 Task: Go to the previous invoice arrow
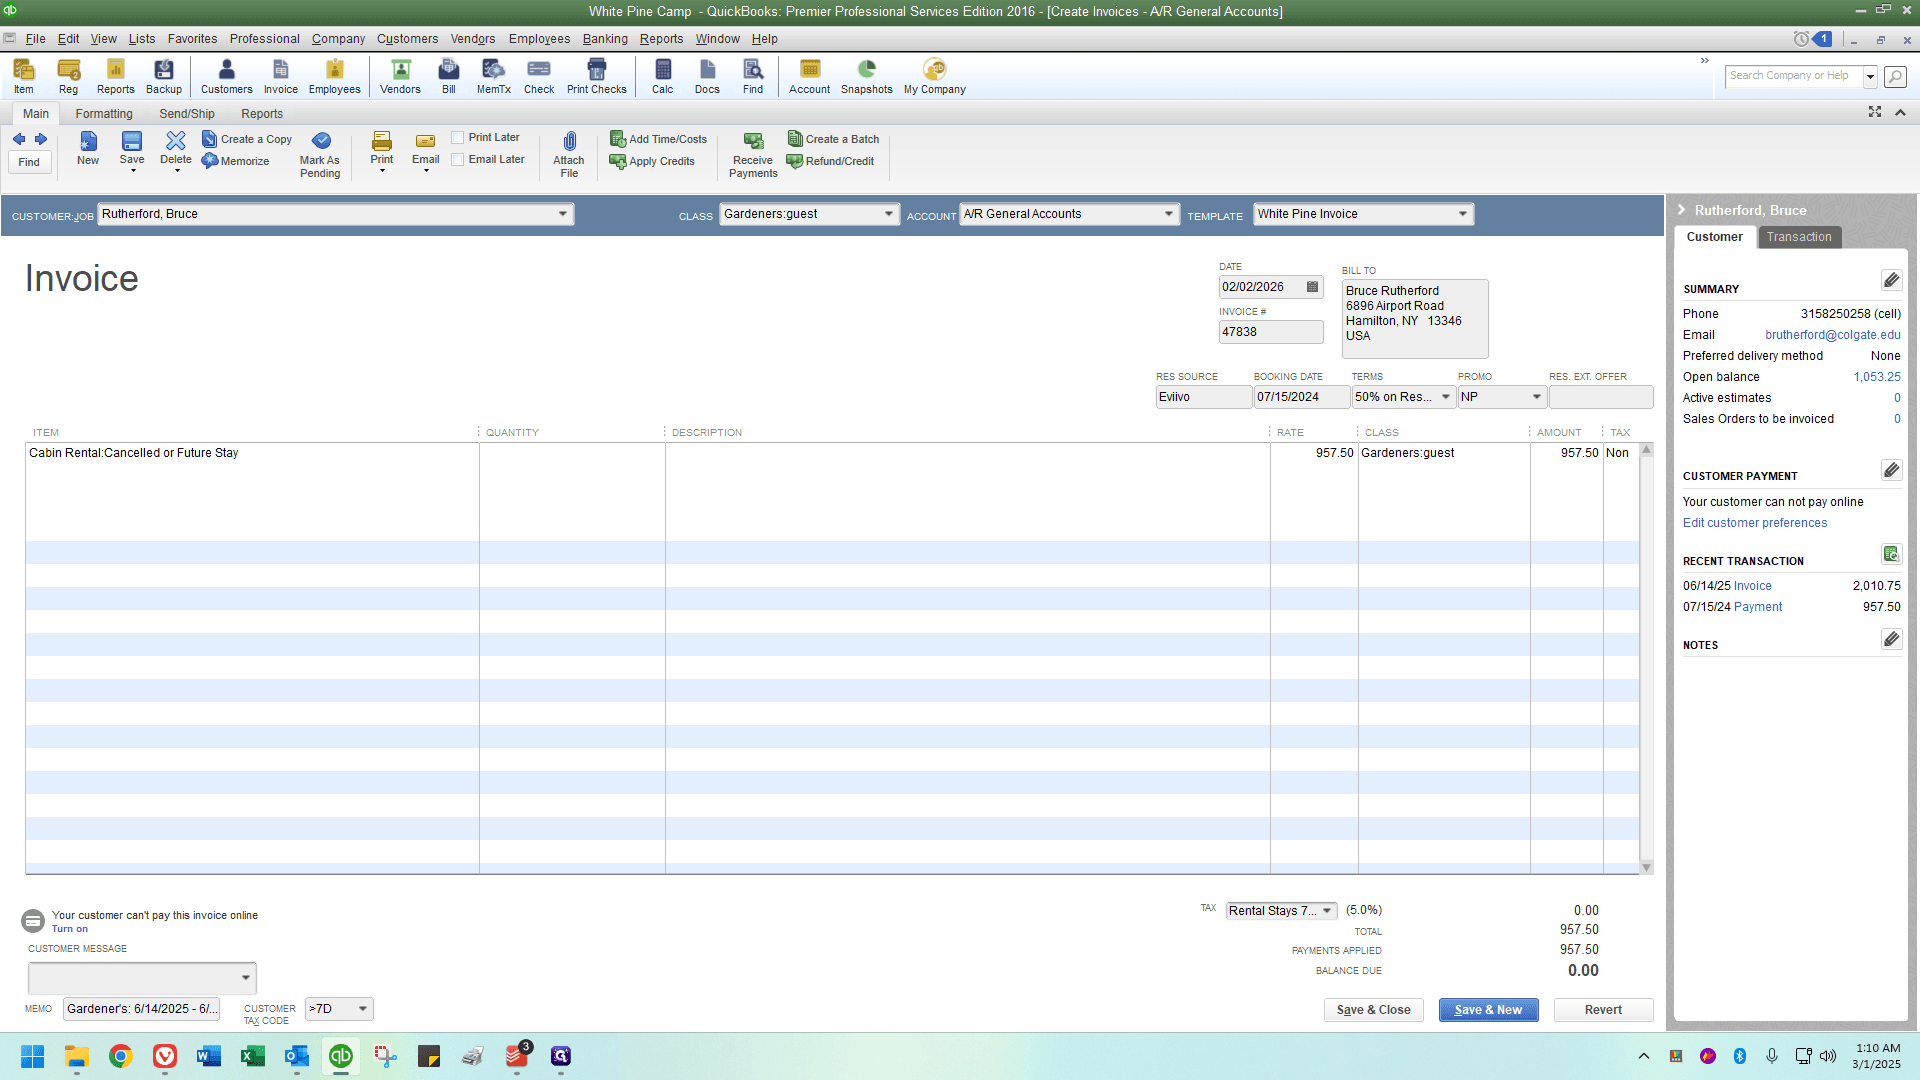click(19, 139)
